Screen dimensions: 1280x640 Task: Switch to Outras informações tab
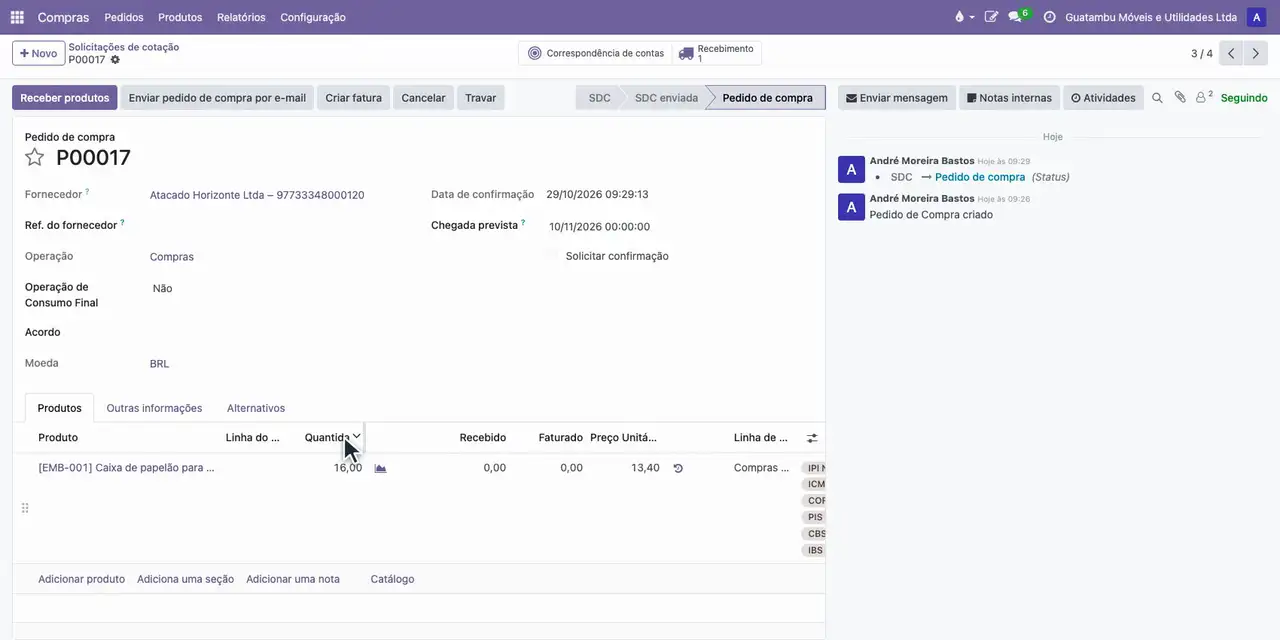pos(154,408)
